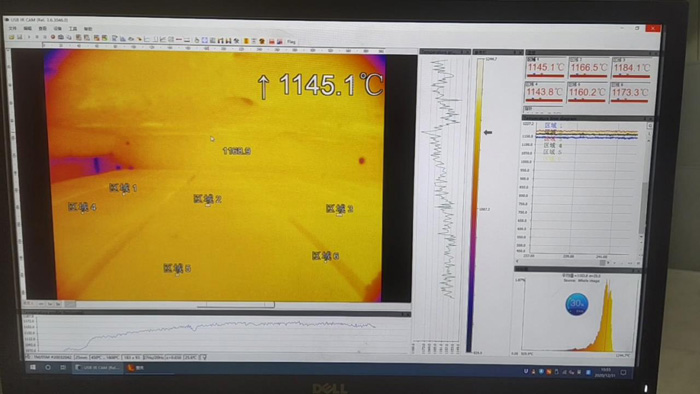
Task: Click the camera snapshot icon in the toolbar
Action: click(x=61, y=37)
